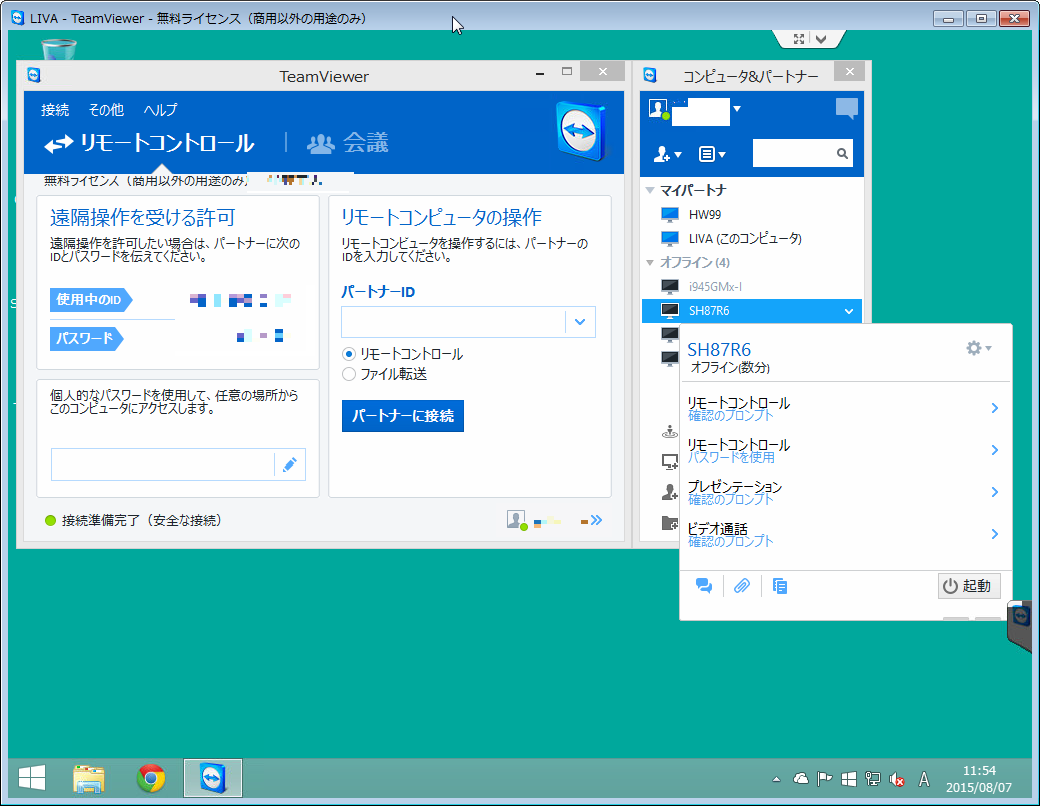Screen dimensions: 1040x806
Task: Click the account status icon in TeamViewer's footer
Action: click(x=517, y=520)
